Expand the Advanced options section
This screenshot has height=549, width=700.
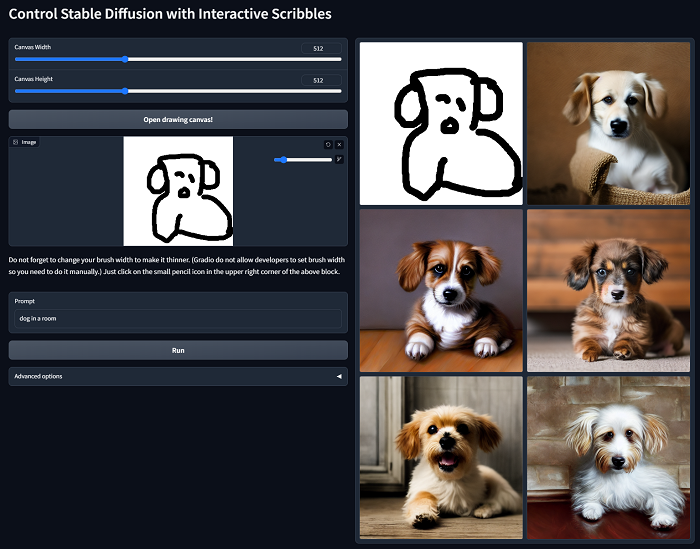click(178, 376)
